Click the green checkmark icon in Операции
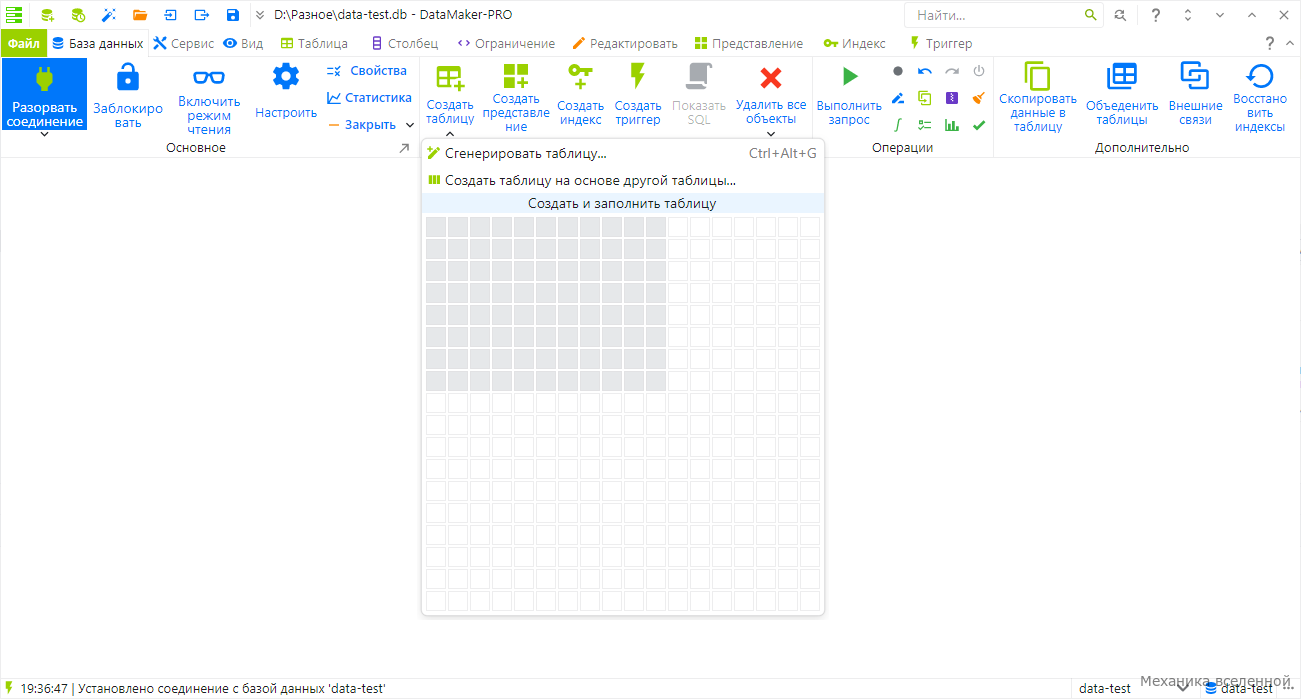This screenshot has width=1301, height=699. coord(979,125)
